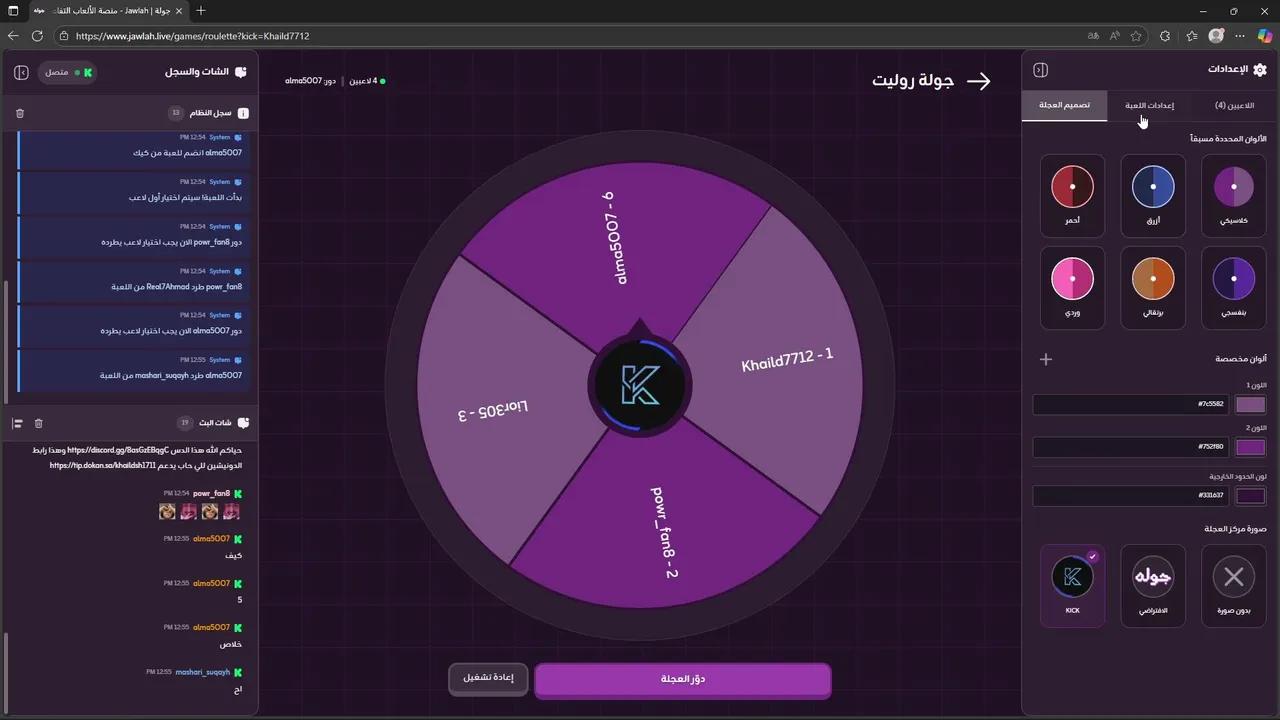Click the browser refresh button
1280x720 pixels.
pos(37,35)
